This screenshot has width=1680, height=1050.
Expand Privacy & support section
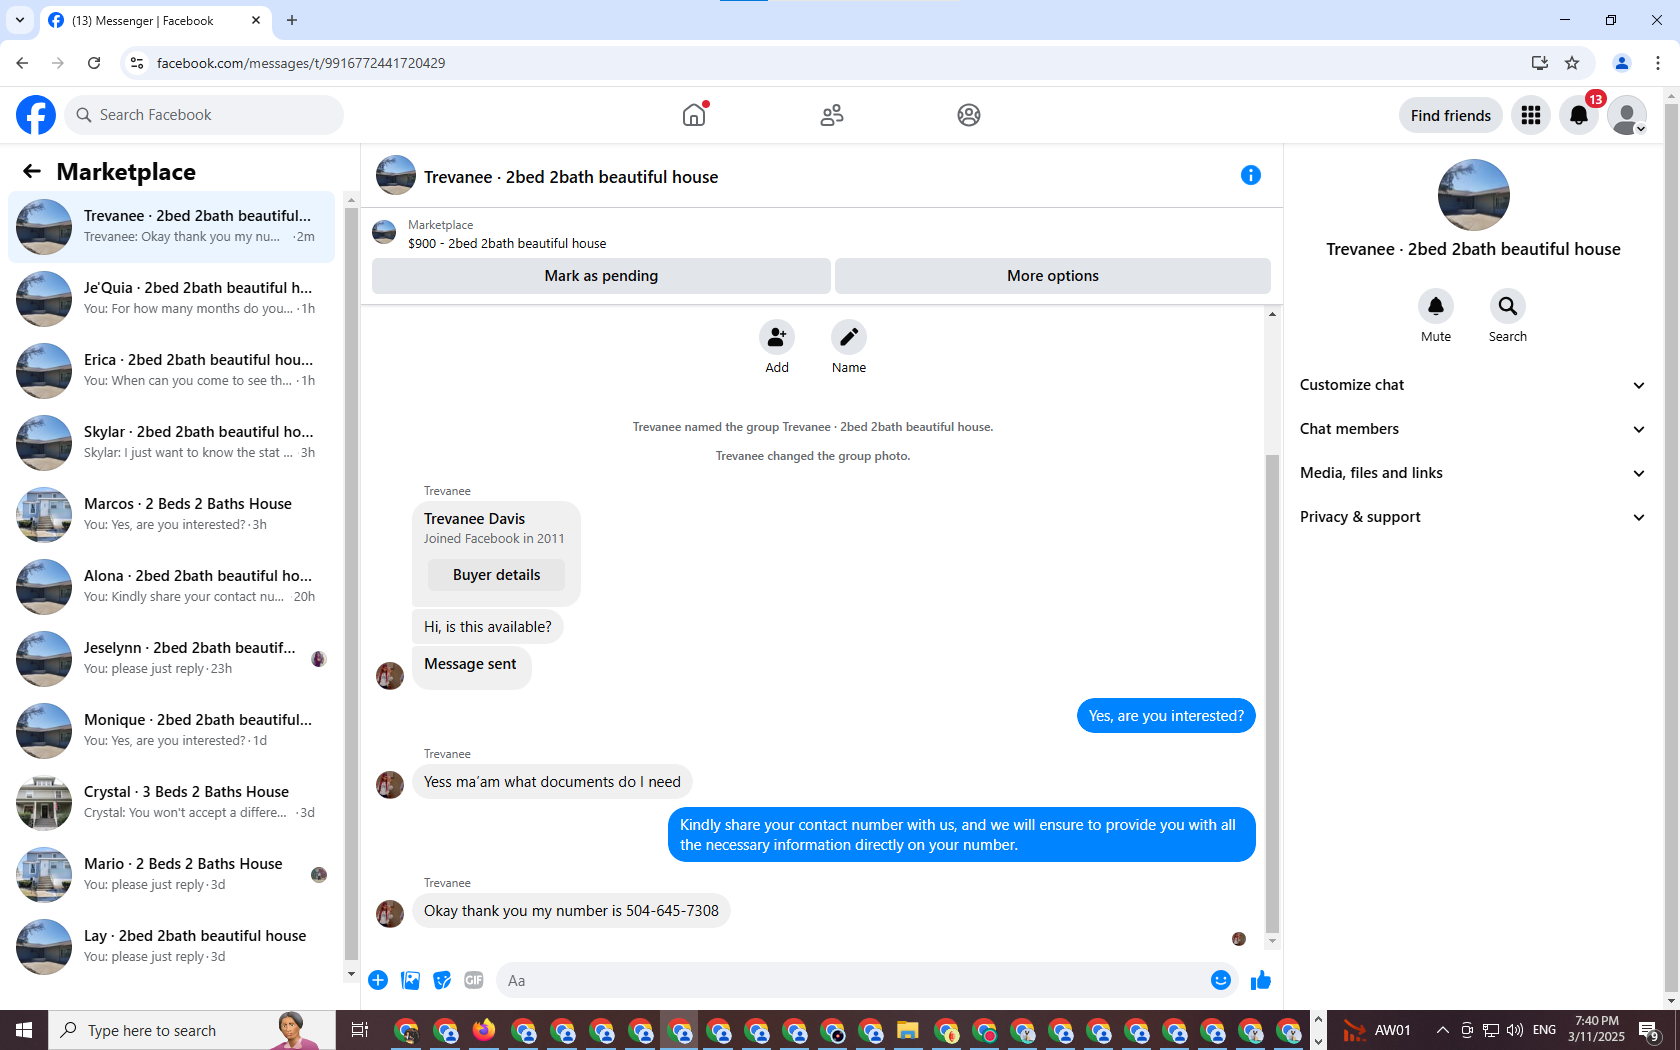pyautogui.click(x=1472, y=517)
